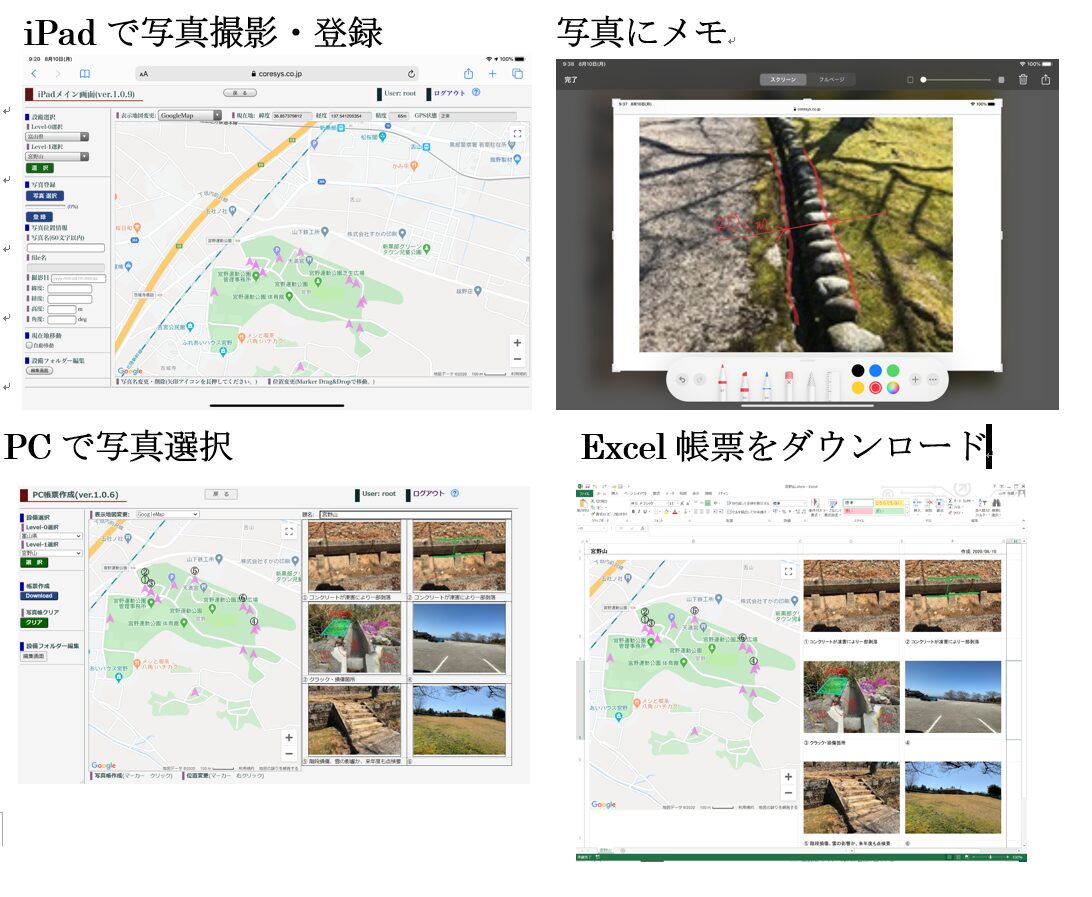Pick the green color swatch in markup toolbar

(893, 370)
